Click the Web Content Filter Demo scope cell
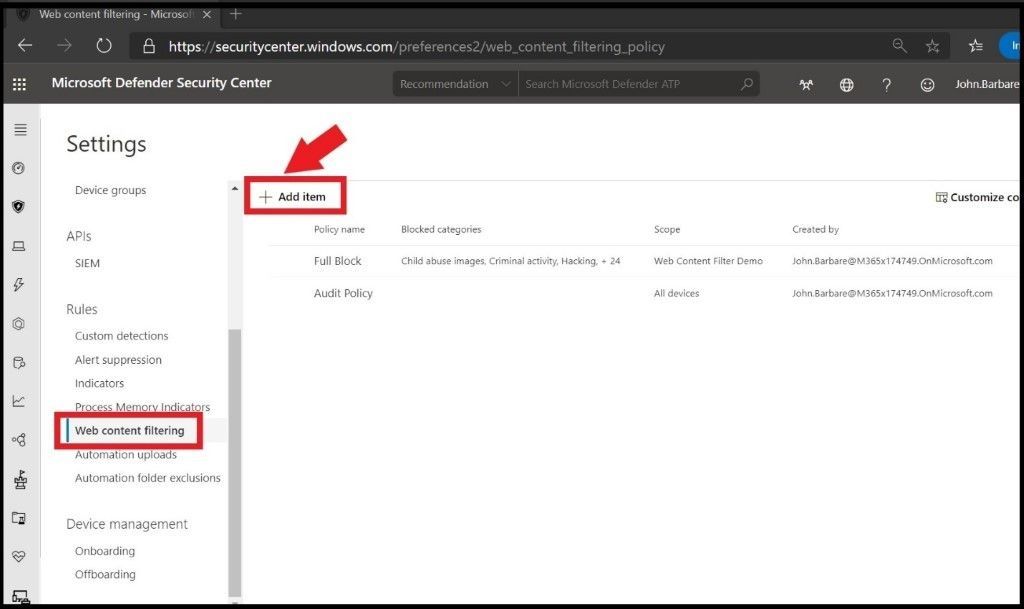 click(x=708, y=260)
